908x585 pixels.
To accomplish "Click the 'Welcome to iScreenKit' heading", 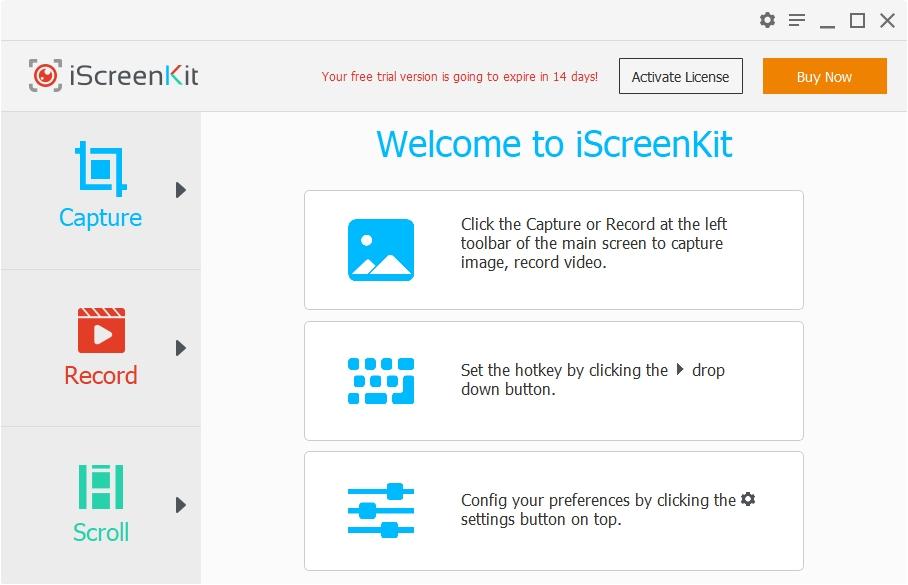I will click(x=554, y=144).
